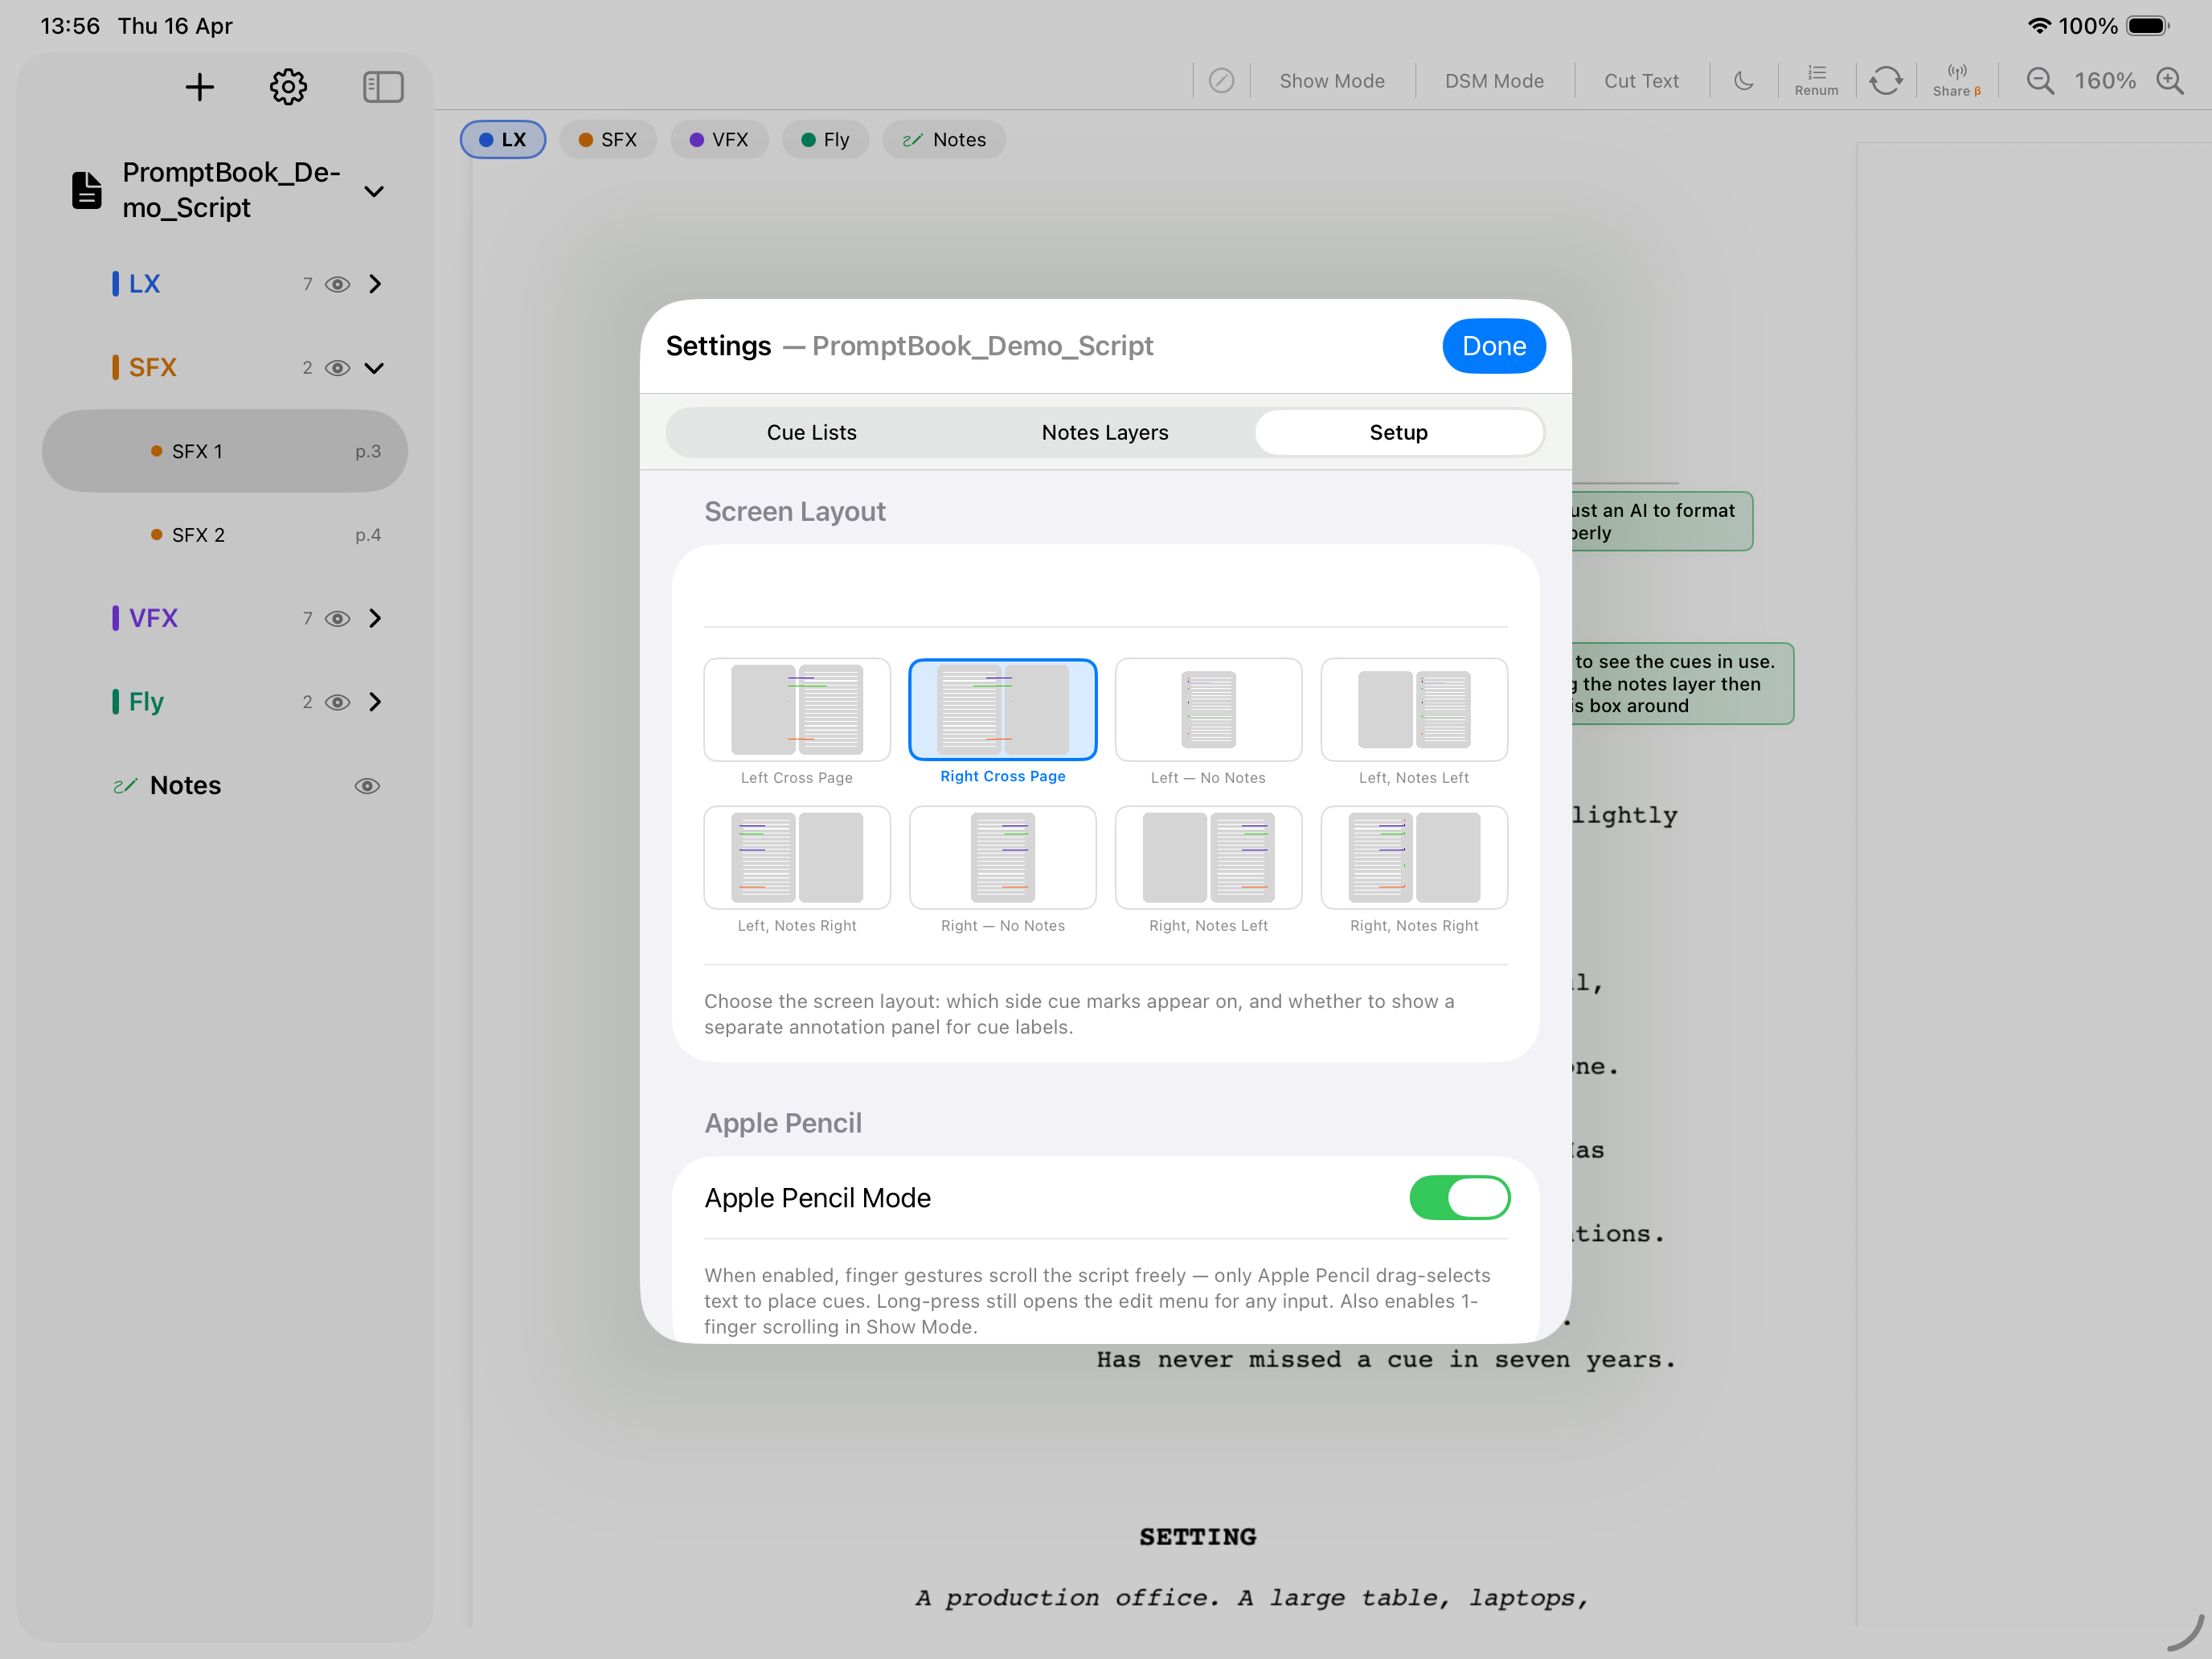Toggle visibility of the Notes layer
Viewport: 2212px width, 1659px height.
click(367, 786)
